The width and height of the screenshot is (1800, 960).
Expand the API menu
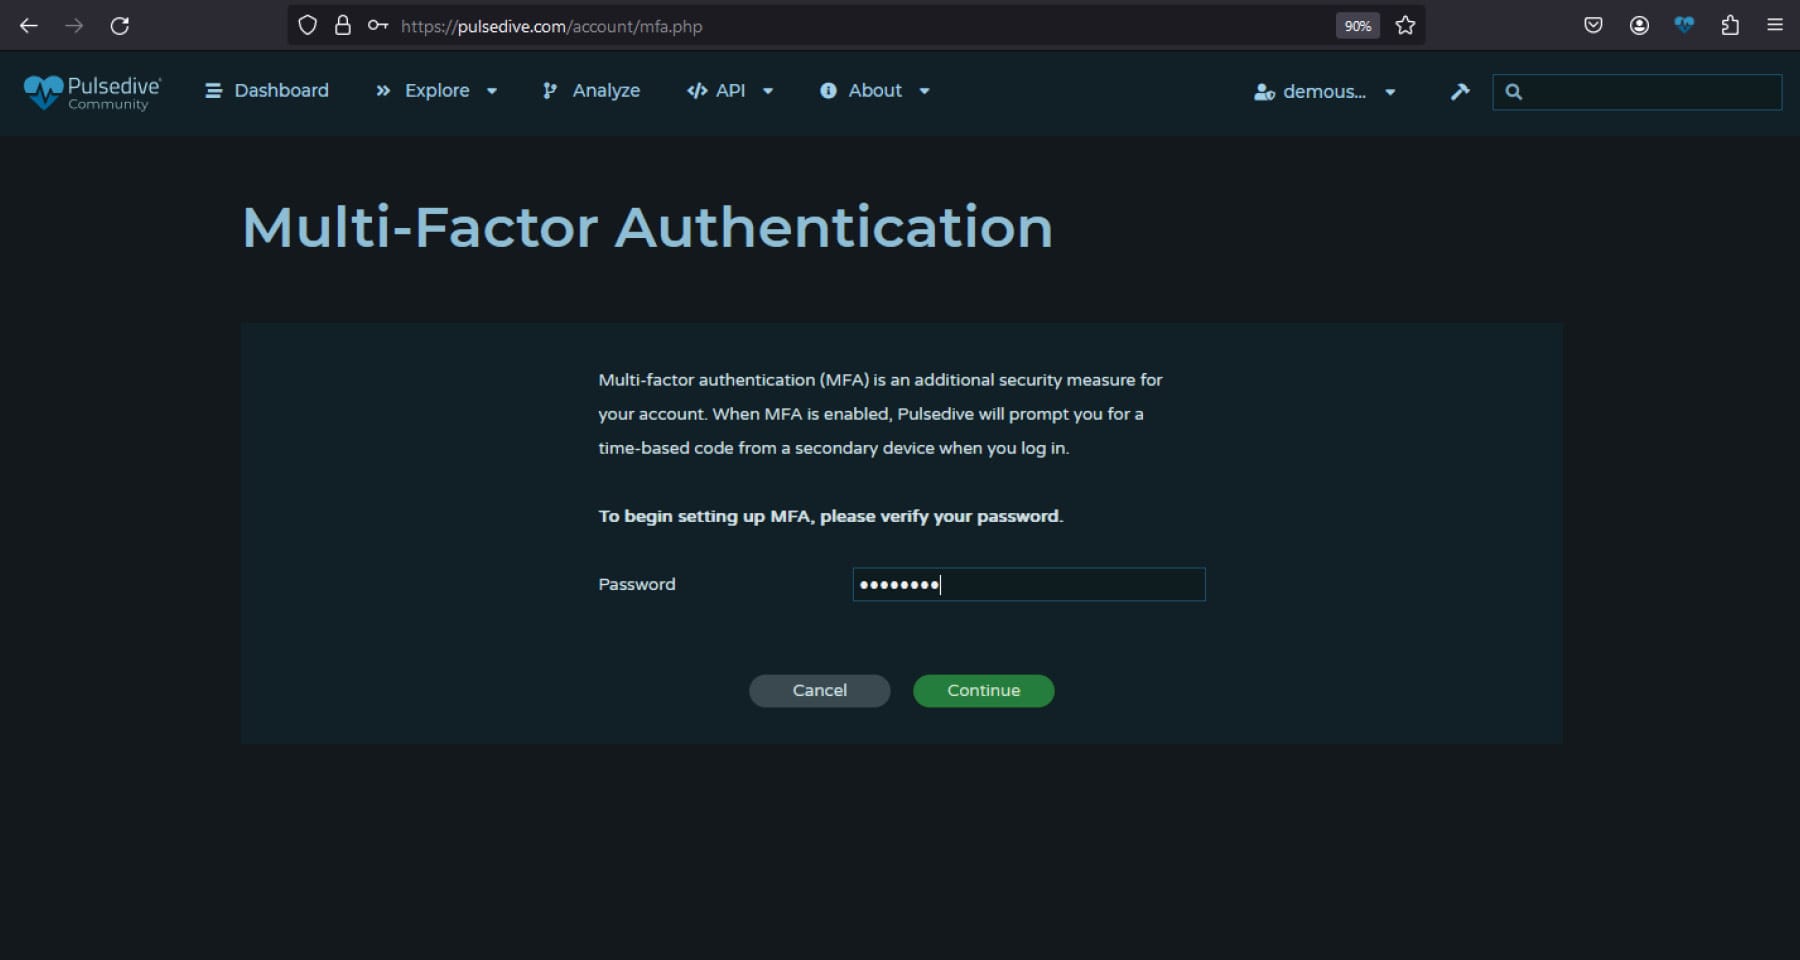pos(730,91)
